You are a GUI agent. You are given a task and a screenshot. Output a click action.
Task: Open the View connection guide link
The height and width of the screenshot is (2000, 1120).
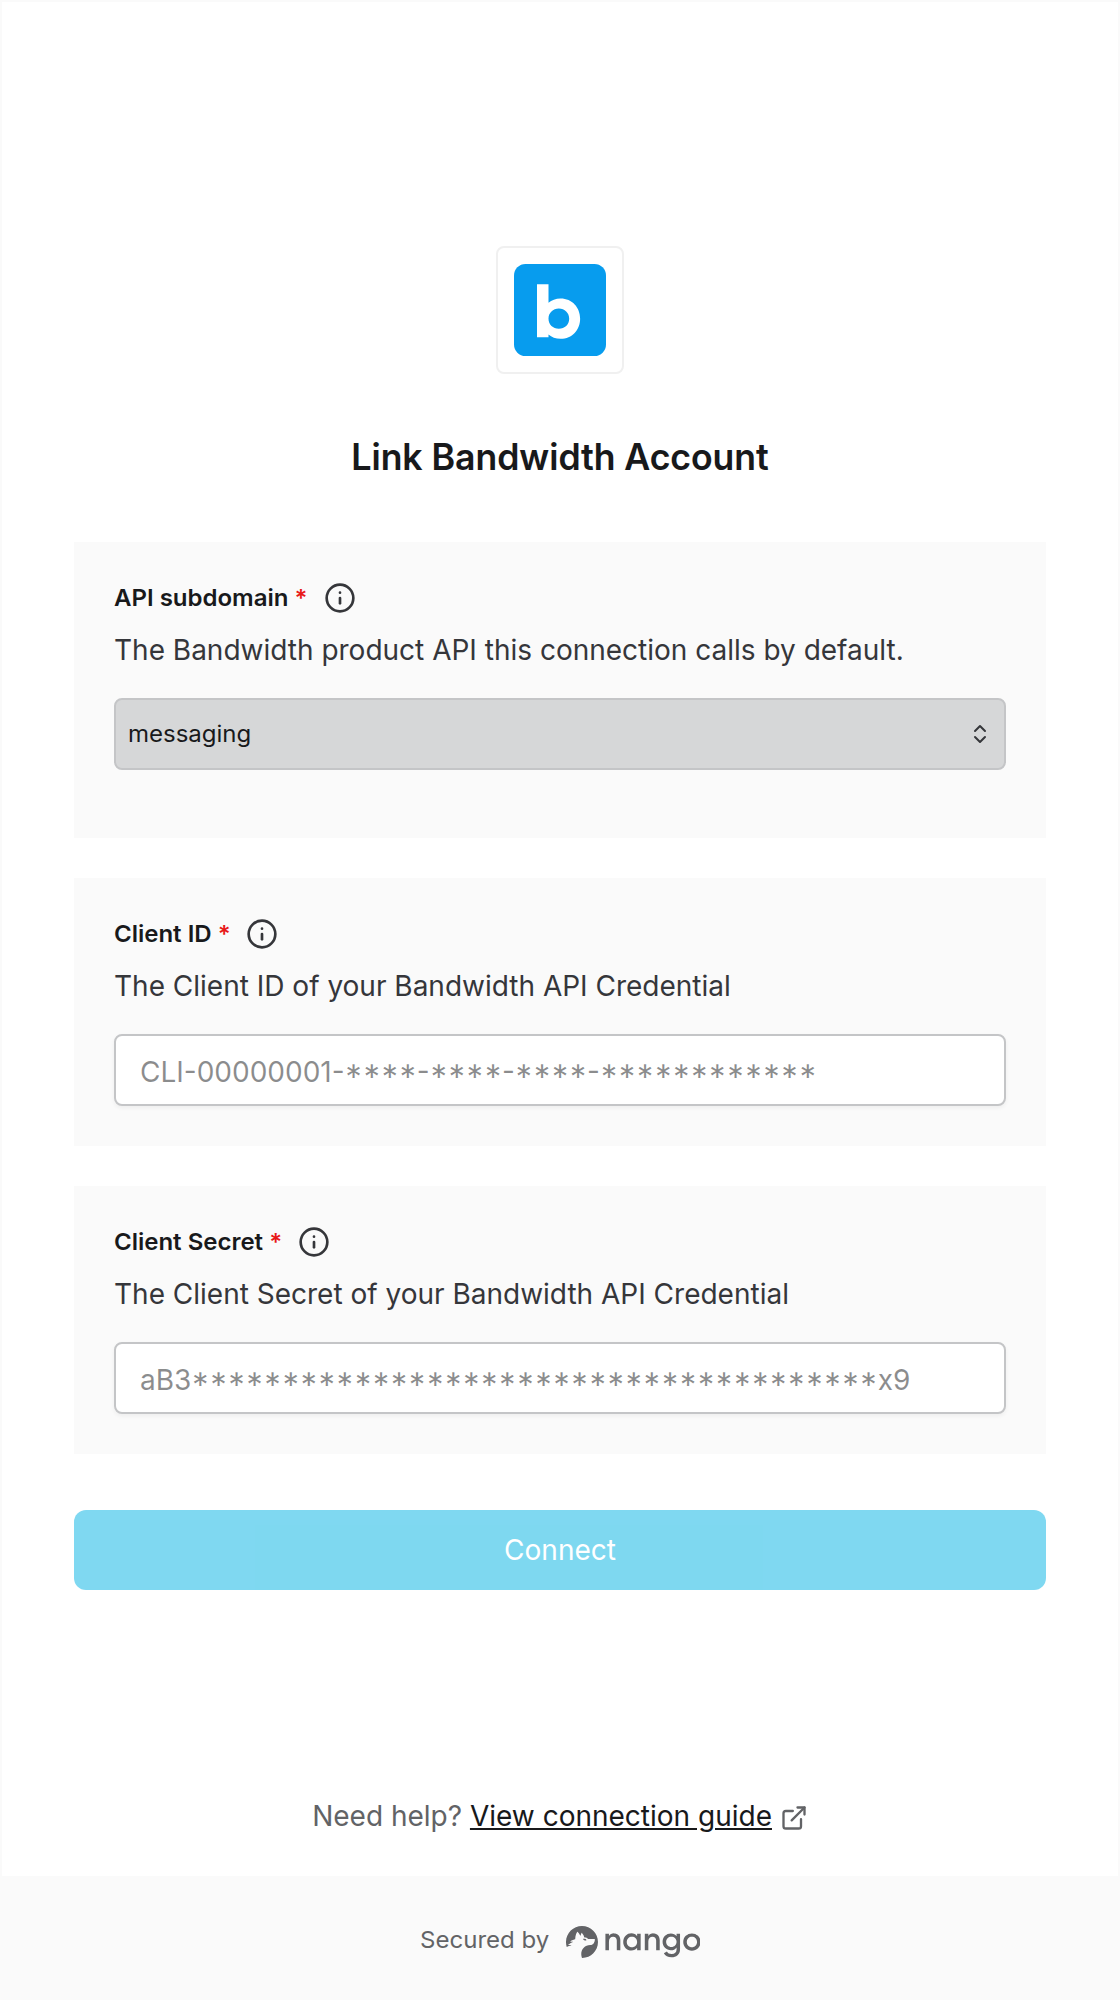tap(621, 1816)
